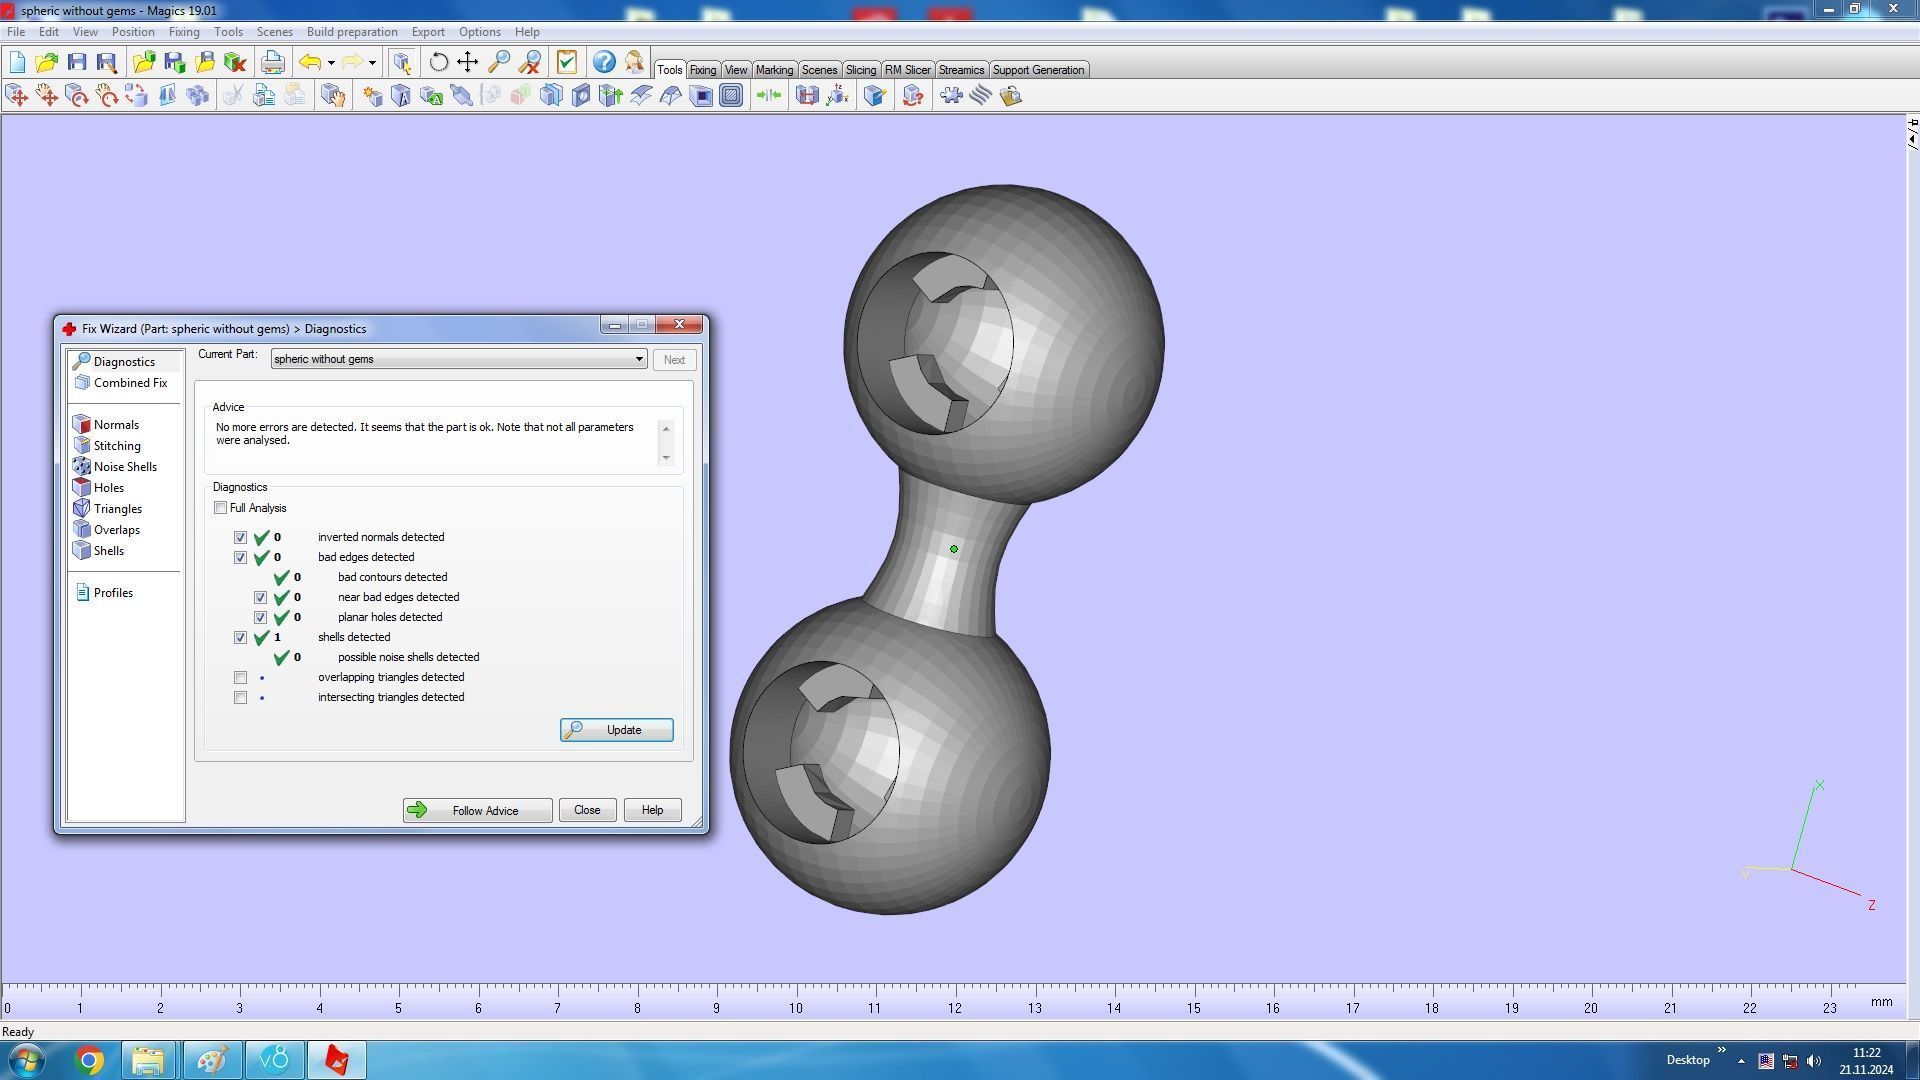Uncheck the inverted normals detected checkbox

point(240,538)
